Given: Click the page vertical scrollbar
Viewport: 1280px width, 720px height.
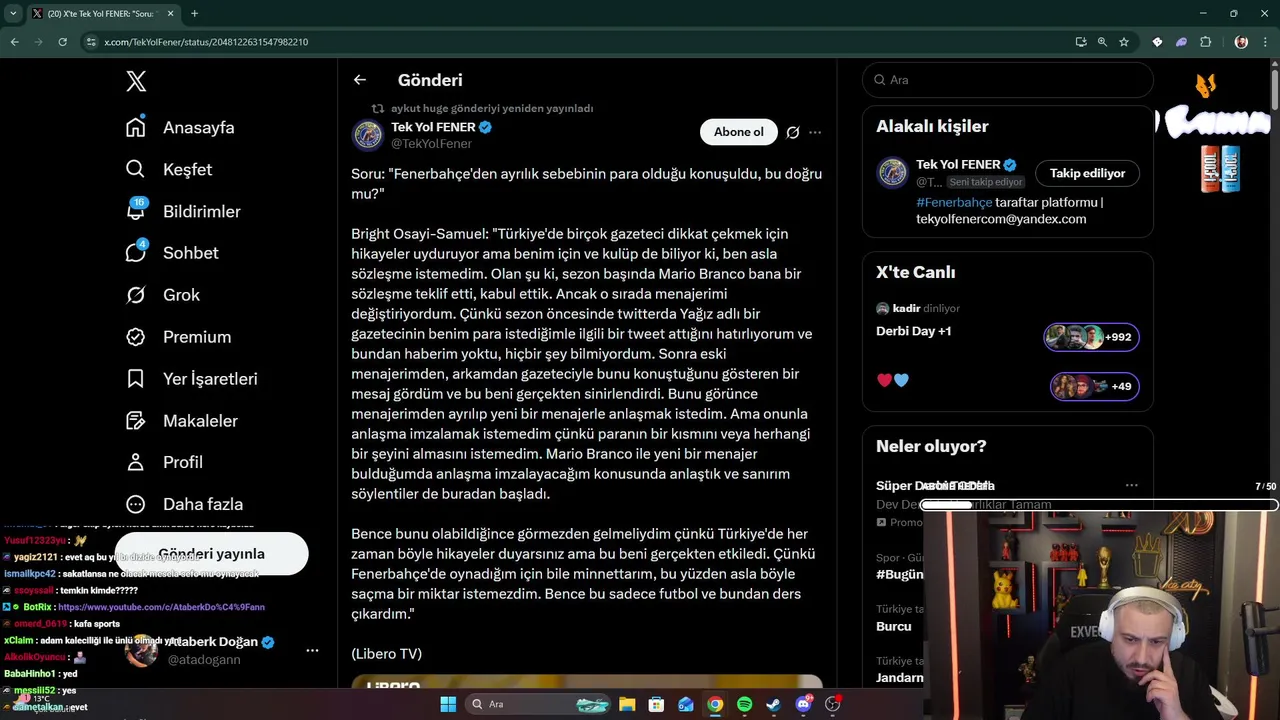Looking at the screenshot, I should pyautogui.click(x=1275, y=90).
